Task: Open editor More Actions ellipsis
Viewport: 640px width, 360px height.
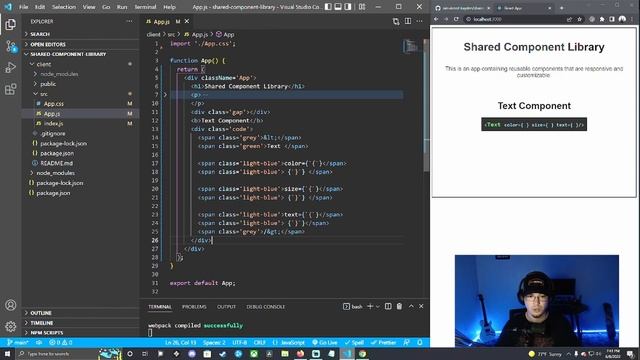Action: click(420, 21)
